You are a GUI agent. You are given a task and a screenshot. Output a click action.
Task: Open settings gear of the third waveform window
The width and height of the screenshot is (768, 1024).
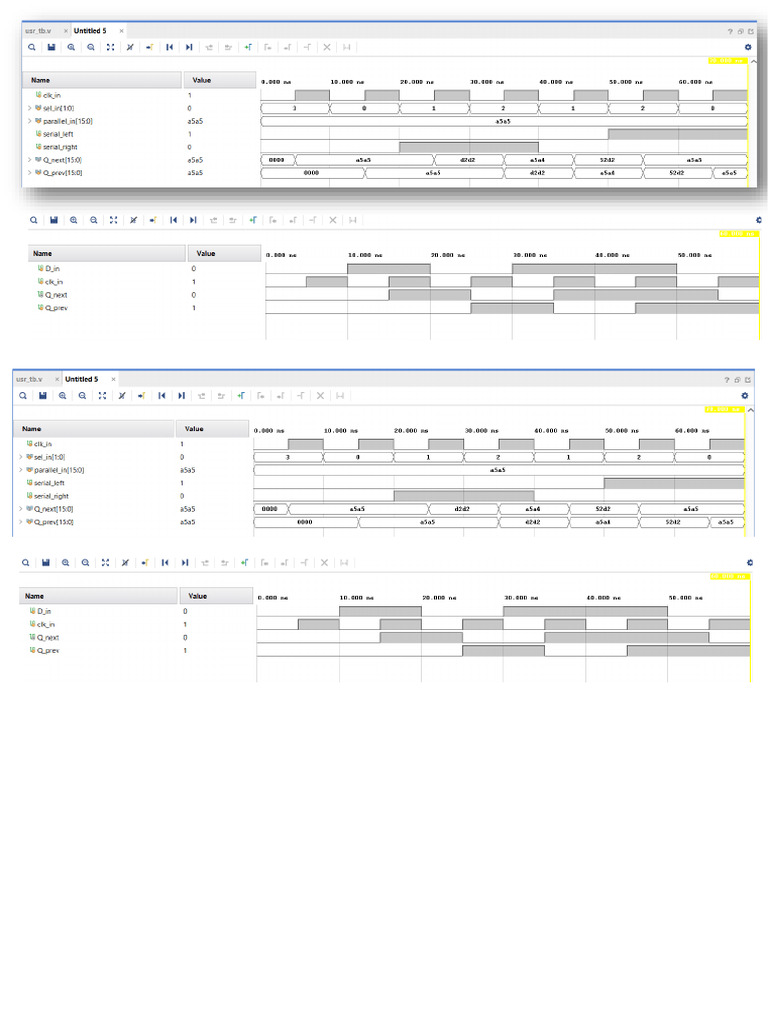[x=744, y=396]
